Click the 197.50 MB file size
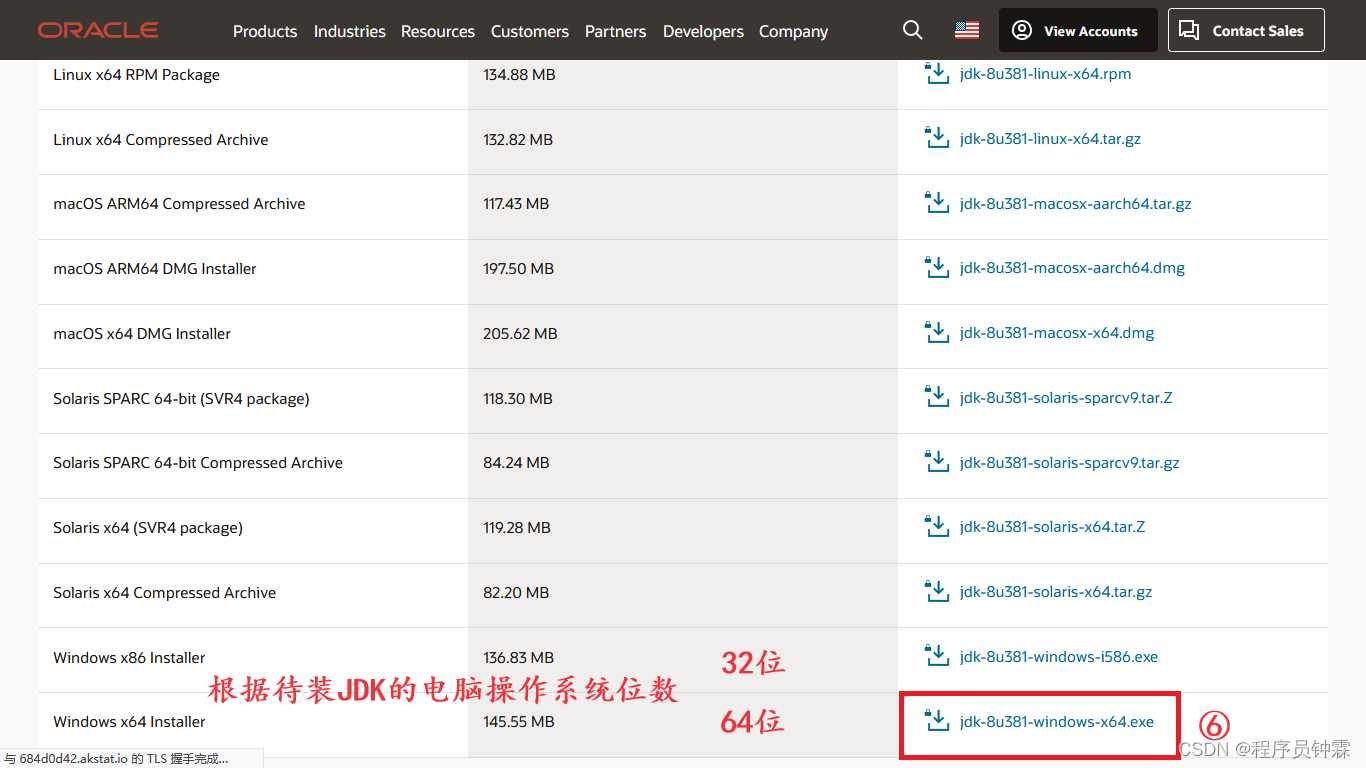This screenshot has height=768, width=1366. 520,269
